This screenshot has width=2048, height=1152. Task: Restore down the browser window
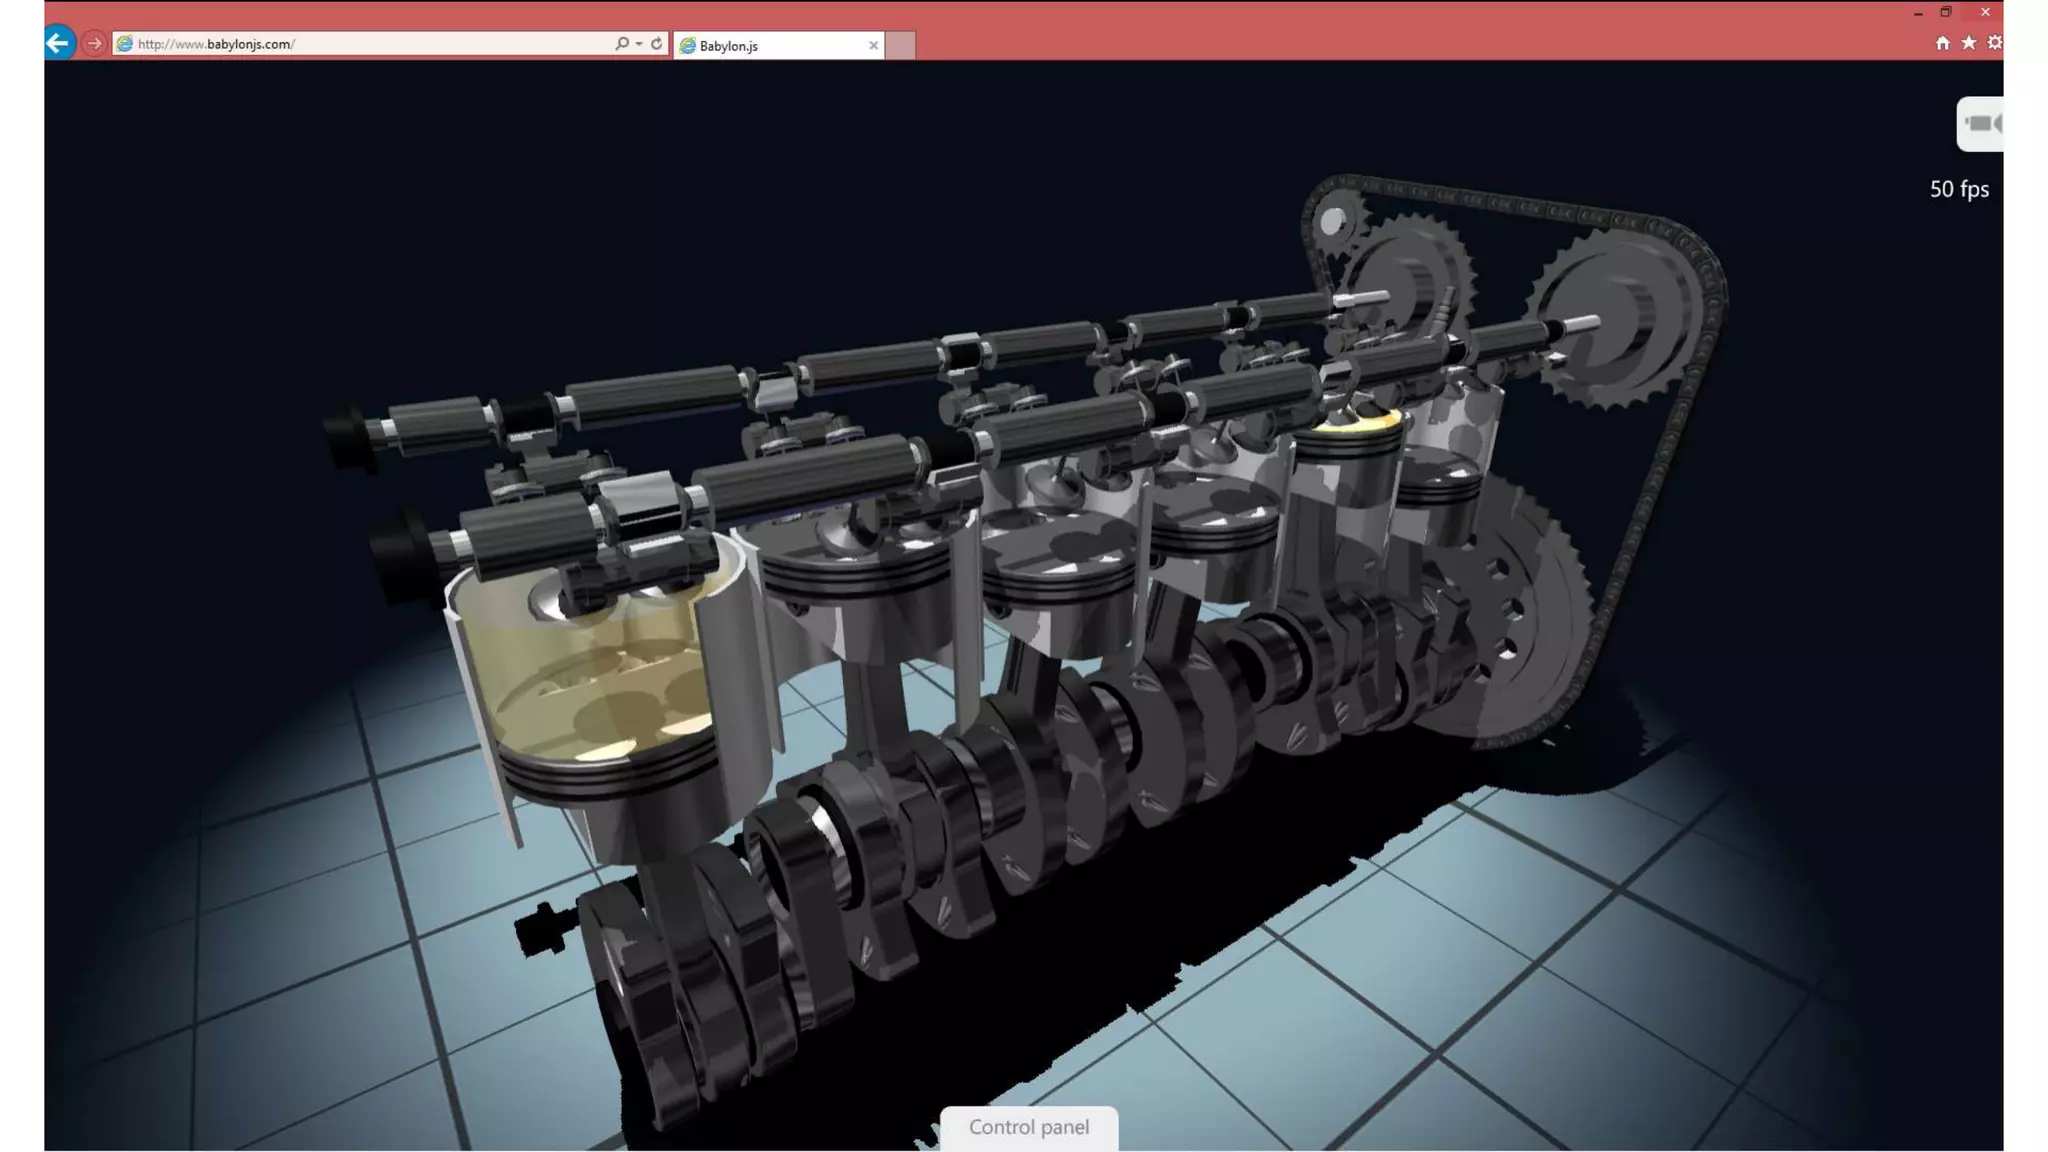1946,12
